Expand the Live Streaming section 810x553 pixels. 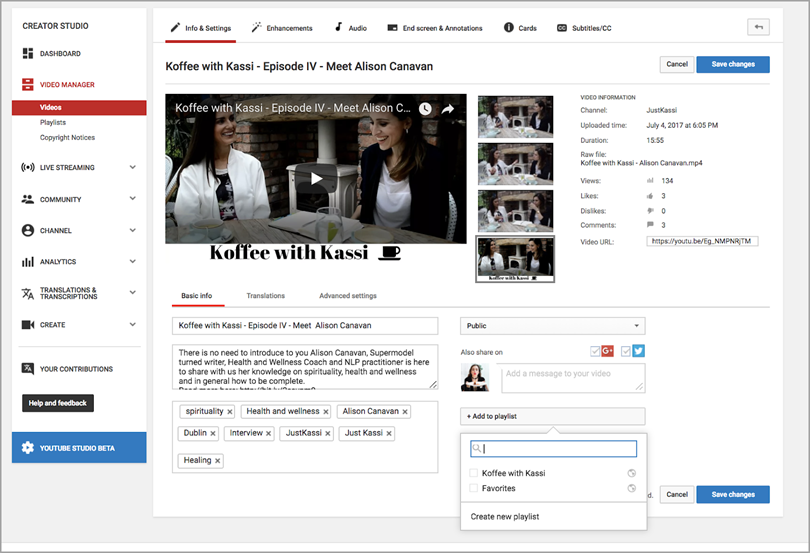point(133,167)
